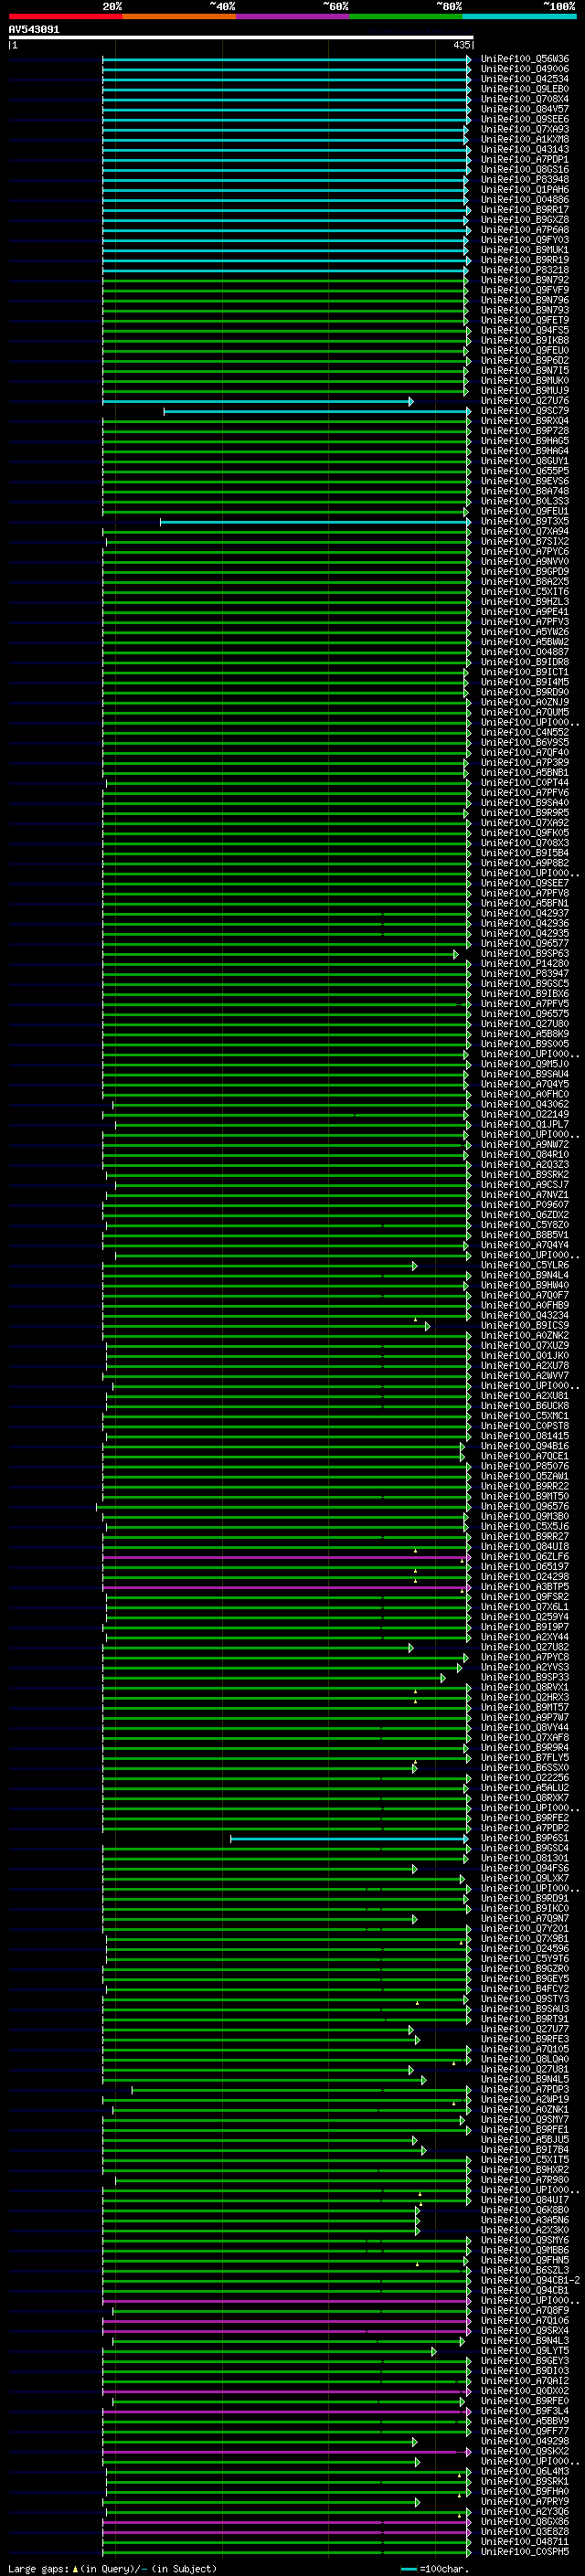Click hit label UniRef100_B9N792

(x=525, y=280)
